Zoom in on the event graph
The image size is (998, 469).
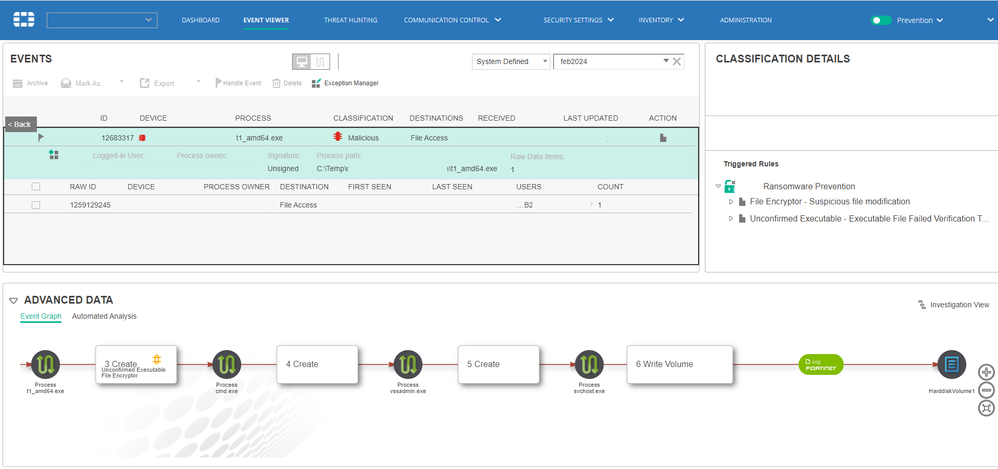click(986, 372)
